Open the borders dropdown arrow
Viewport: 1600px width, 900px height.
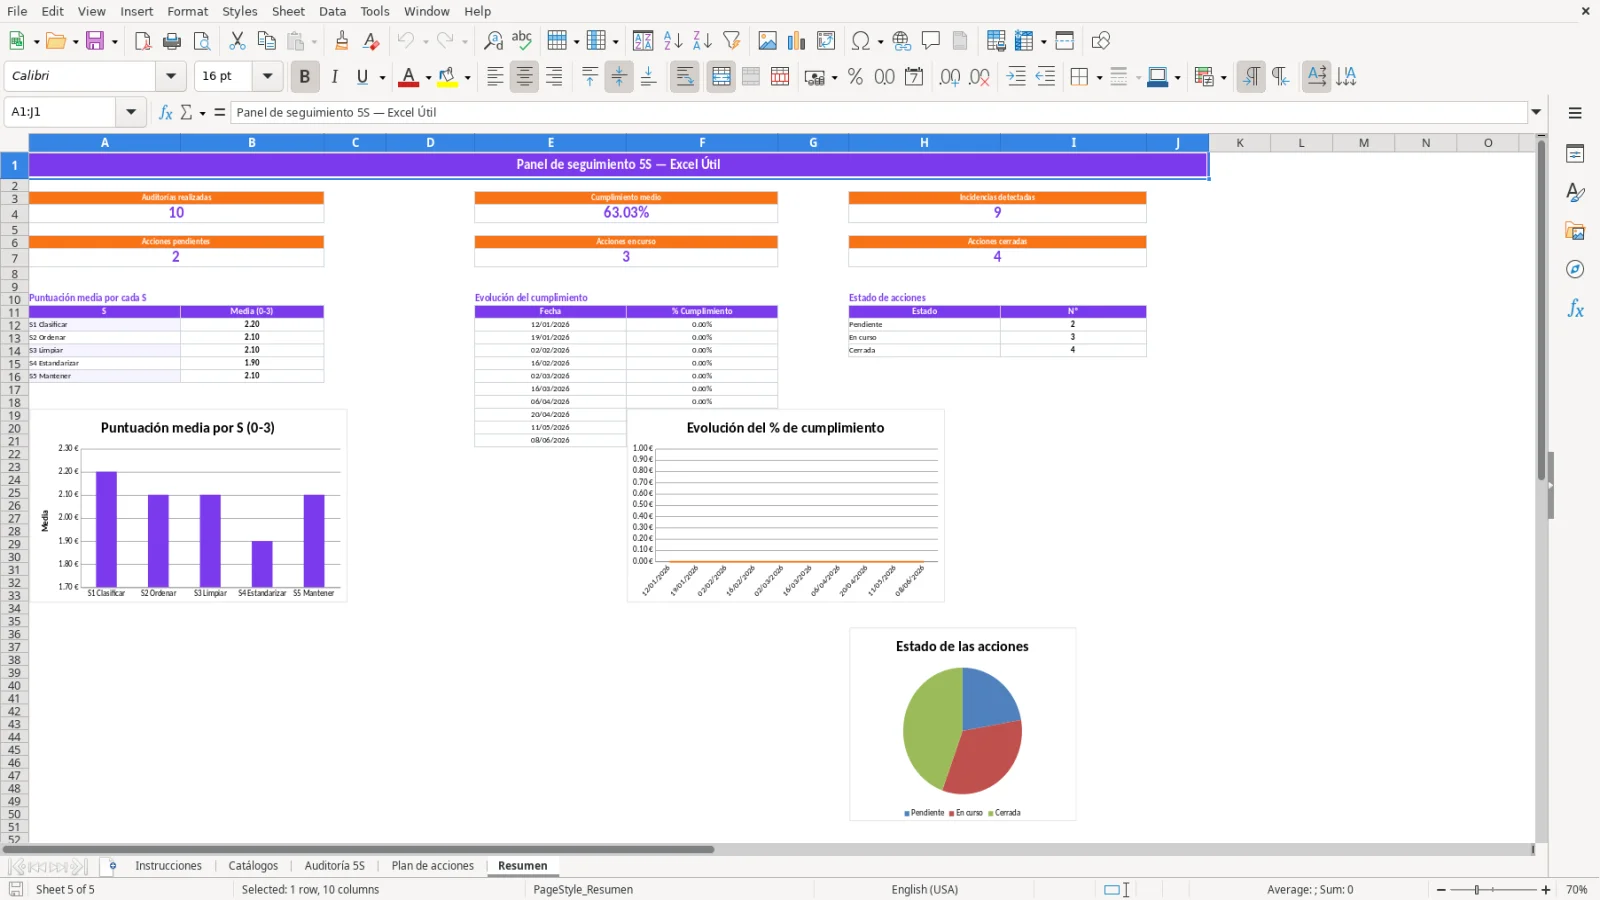1099,77
